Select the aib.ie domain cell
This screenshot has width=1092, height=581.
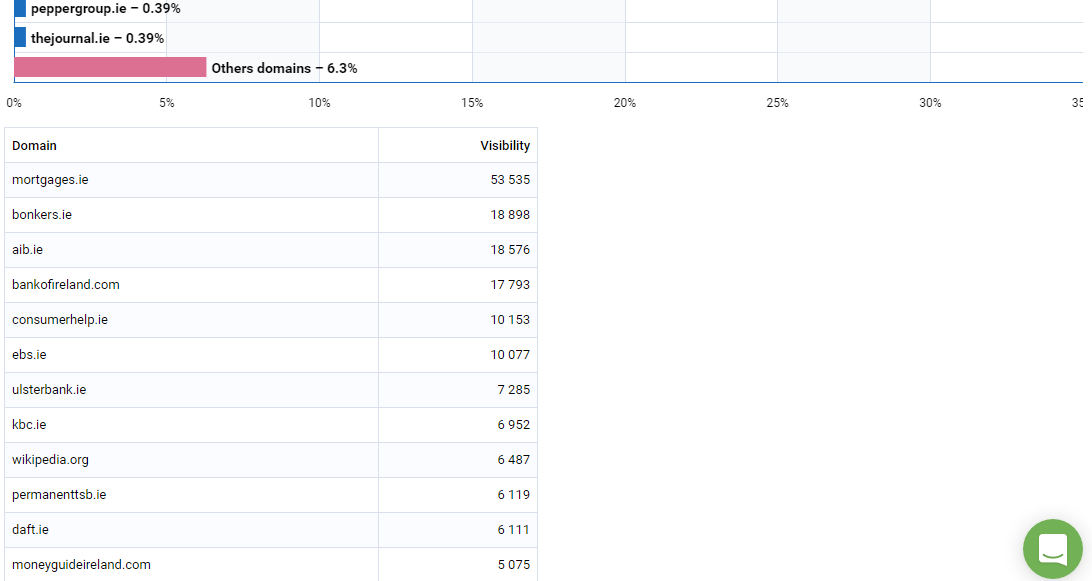[192, 249]
